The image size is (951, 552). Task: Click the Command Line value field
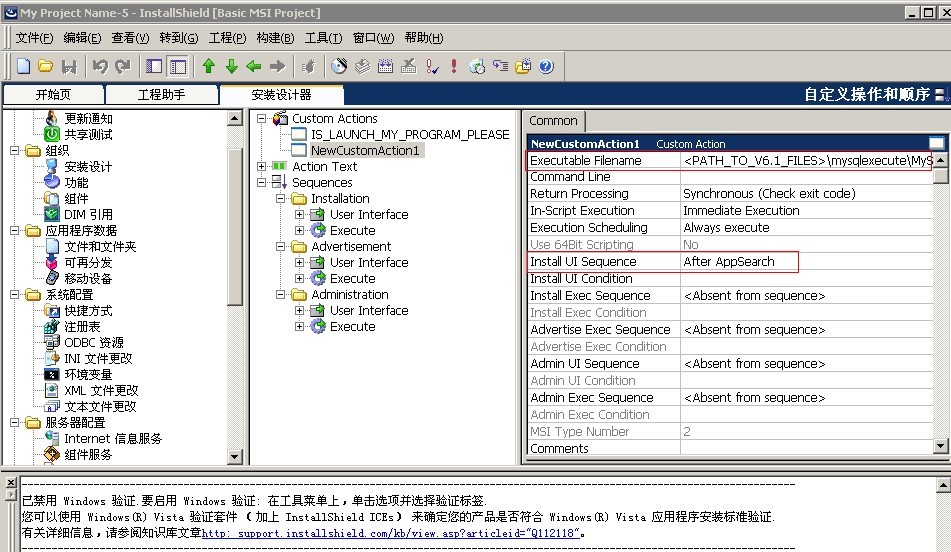click(807, 177)
